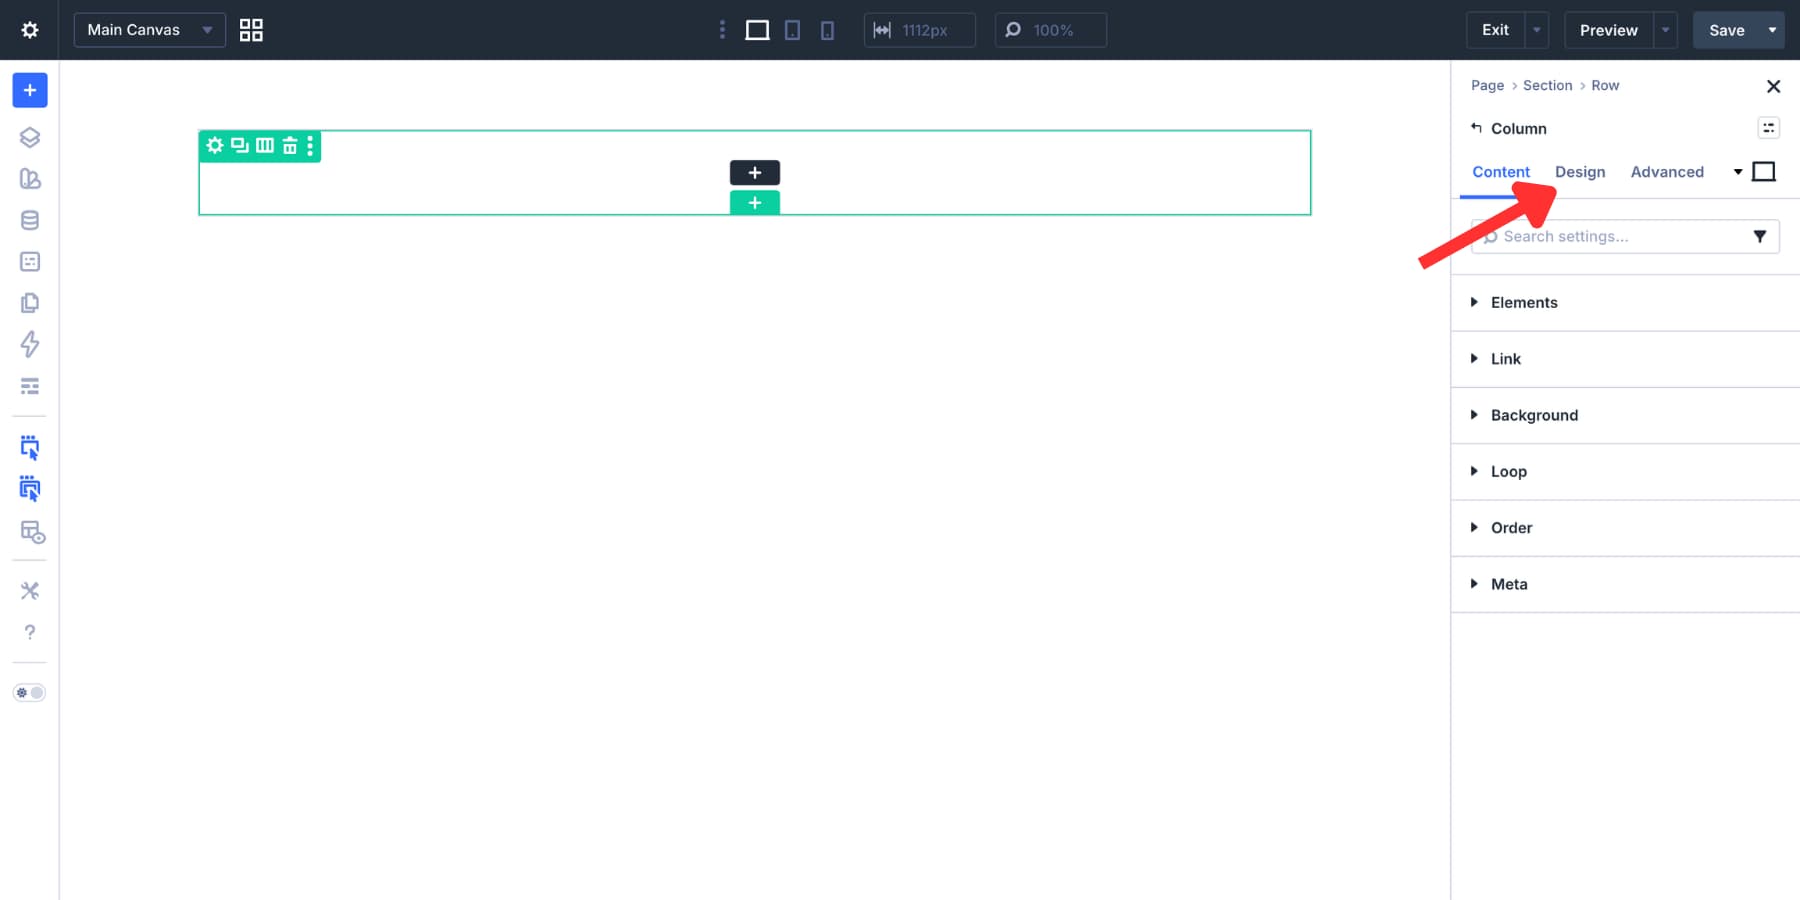Viewport: 1800px width, 900px height.
Task: Click back arrow beside Column title
Action: [x=1476, y=128]
